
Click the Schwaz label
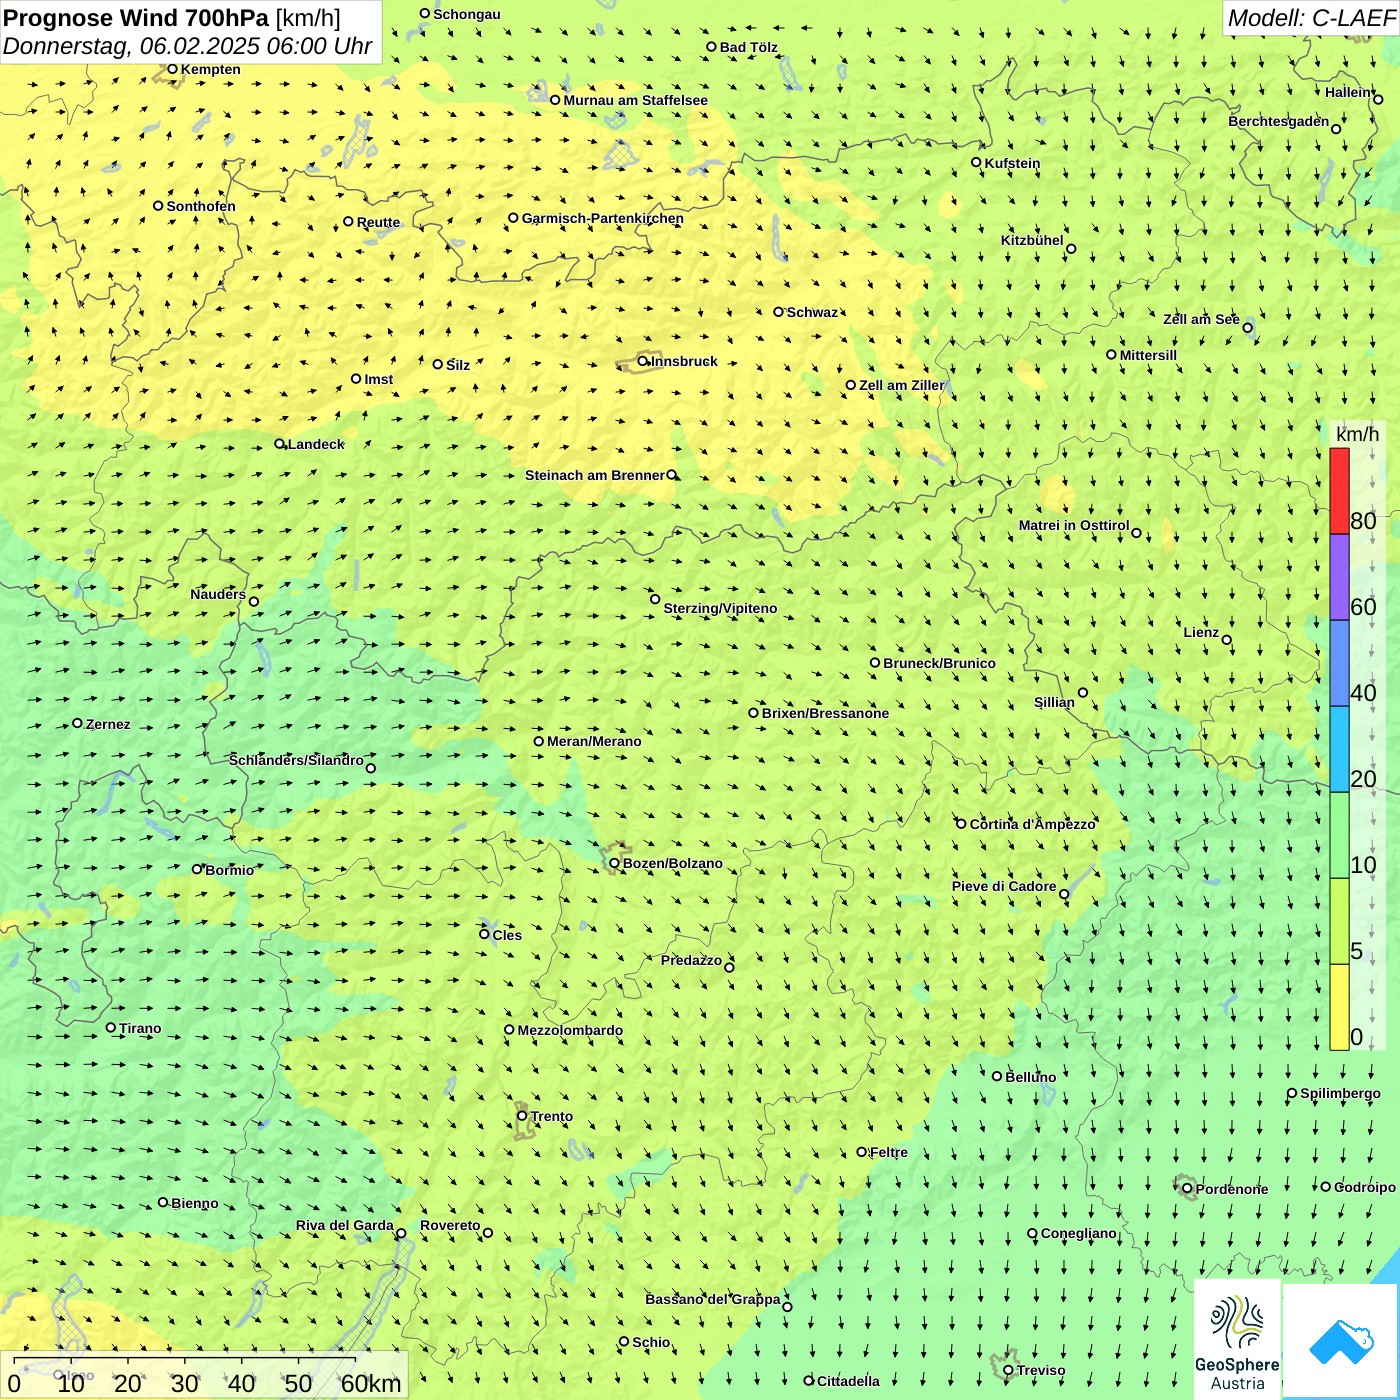(x=813, y=312)
